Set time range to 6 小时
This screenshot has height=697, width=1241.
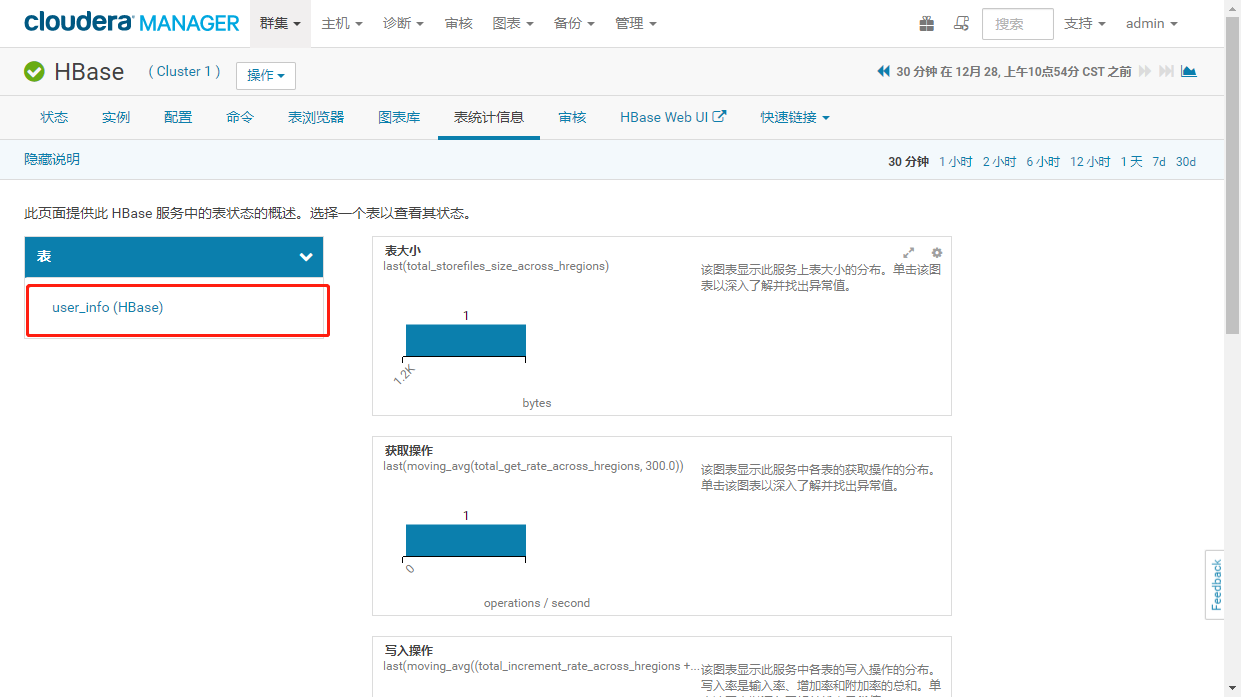(1043, 161)
